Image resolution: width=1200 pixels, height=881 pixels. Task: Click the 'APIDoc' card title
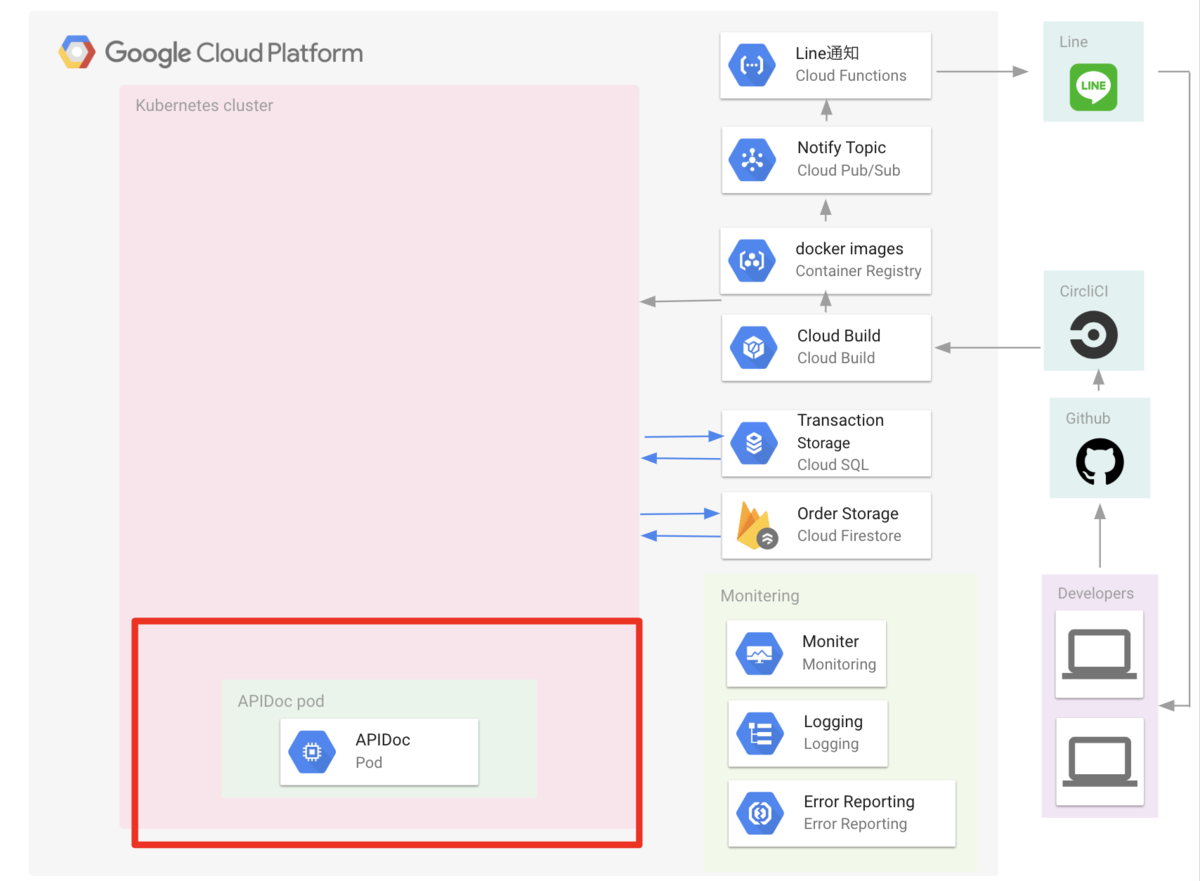coord(382,740)
